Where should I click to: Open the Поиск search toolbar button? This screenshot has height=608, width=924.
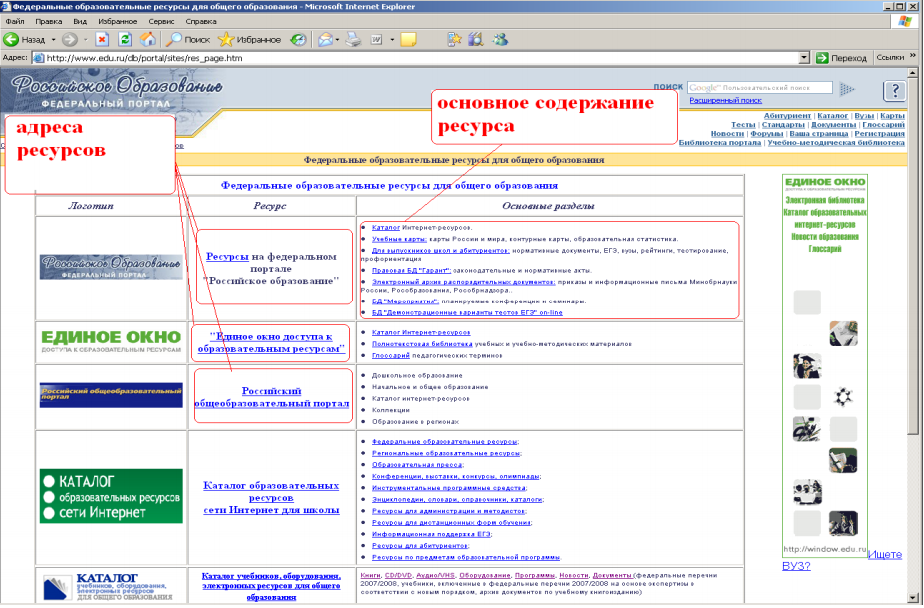pyautogui.click(x=188, y=39)
